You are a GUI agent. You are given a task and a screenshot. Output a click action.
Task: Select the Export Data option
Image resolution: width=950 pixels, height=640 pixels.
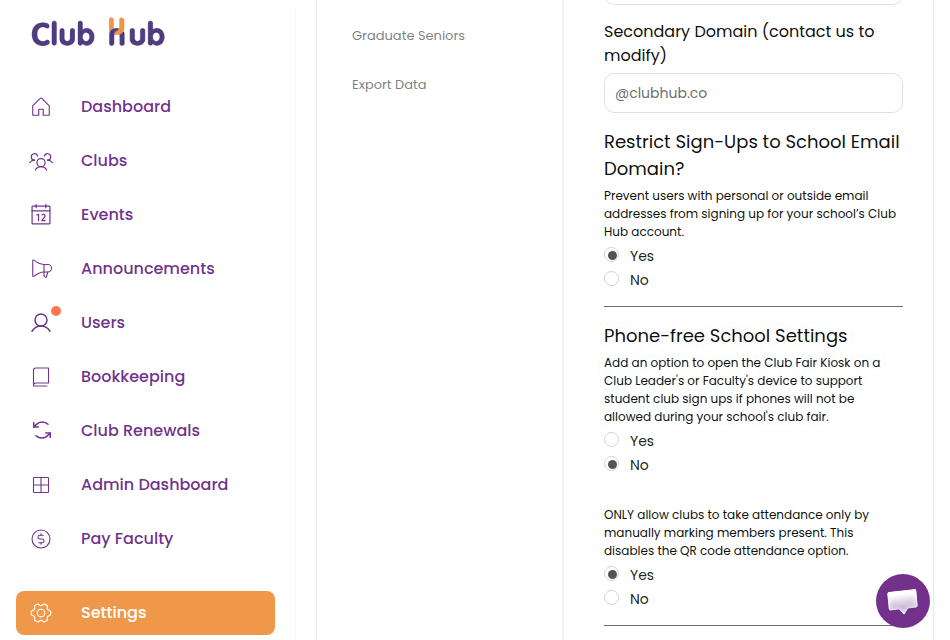(x=389, y=84)
